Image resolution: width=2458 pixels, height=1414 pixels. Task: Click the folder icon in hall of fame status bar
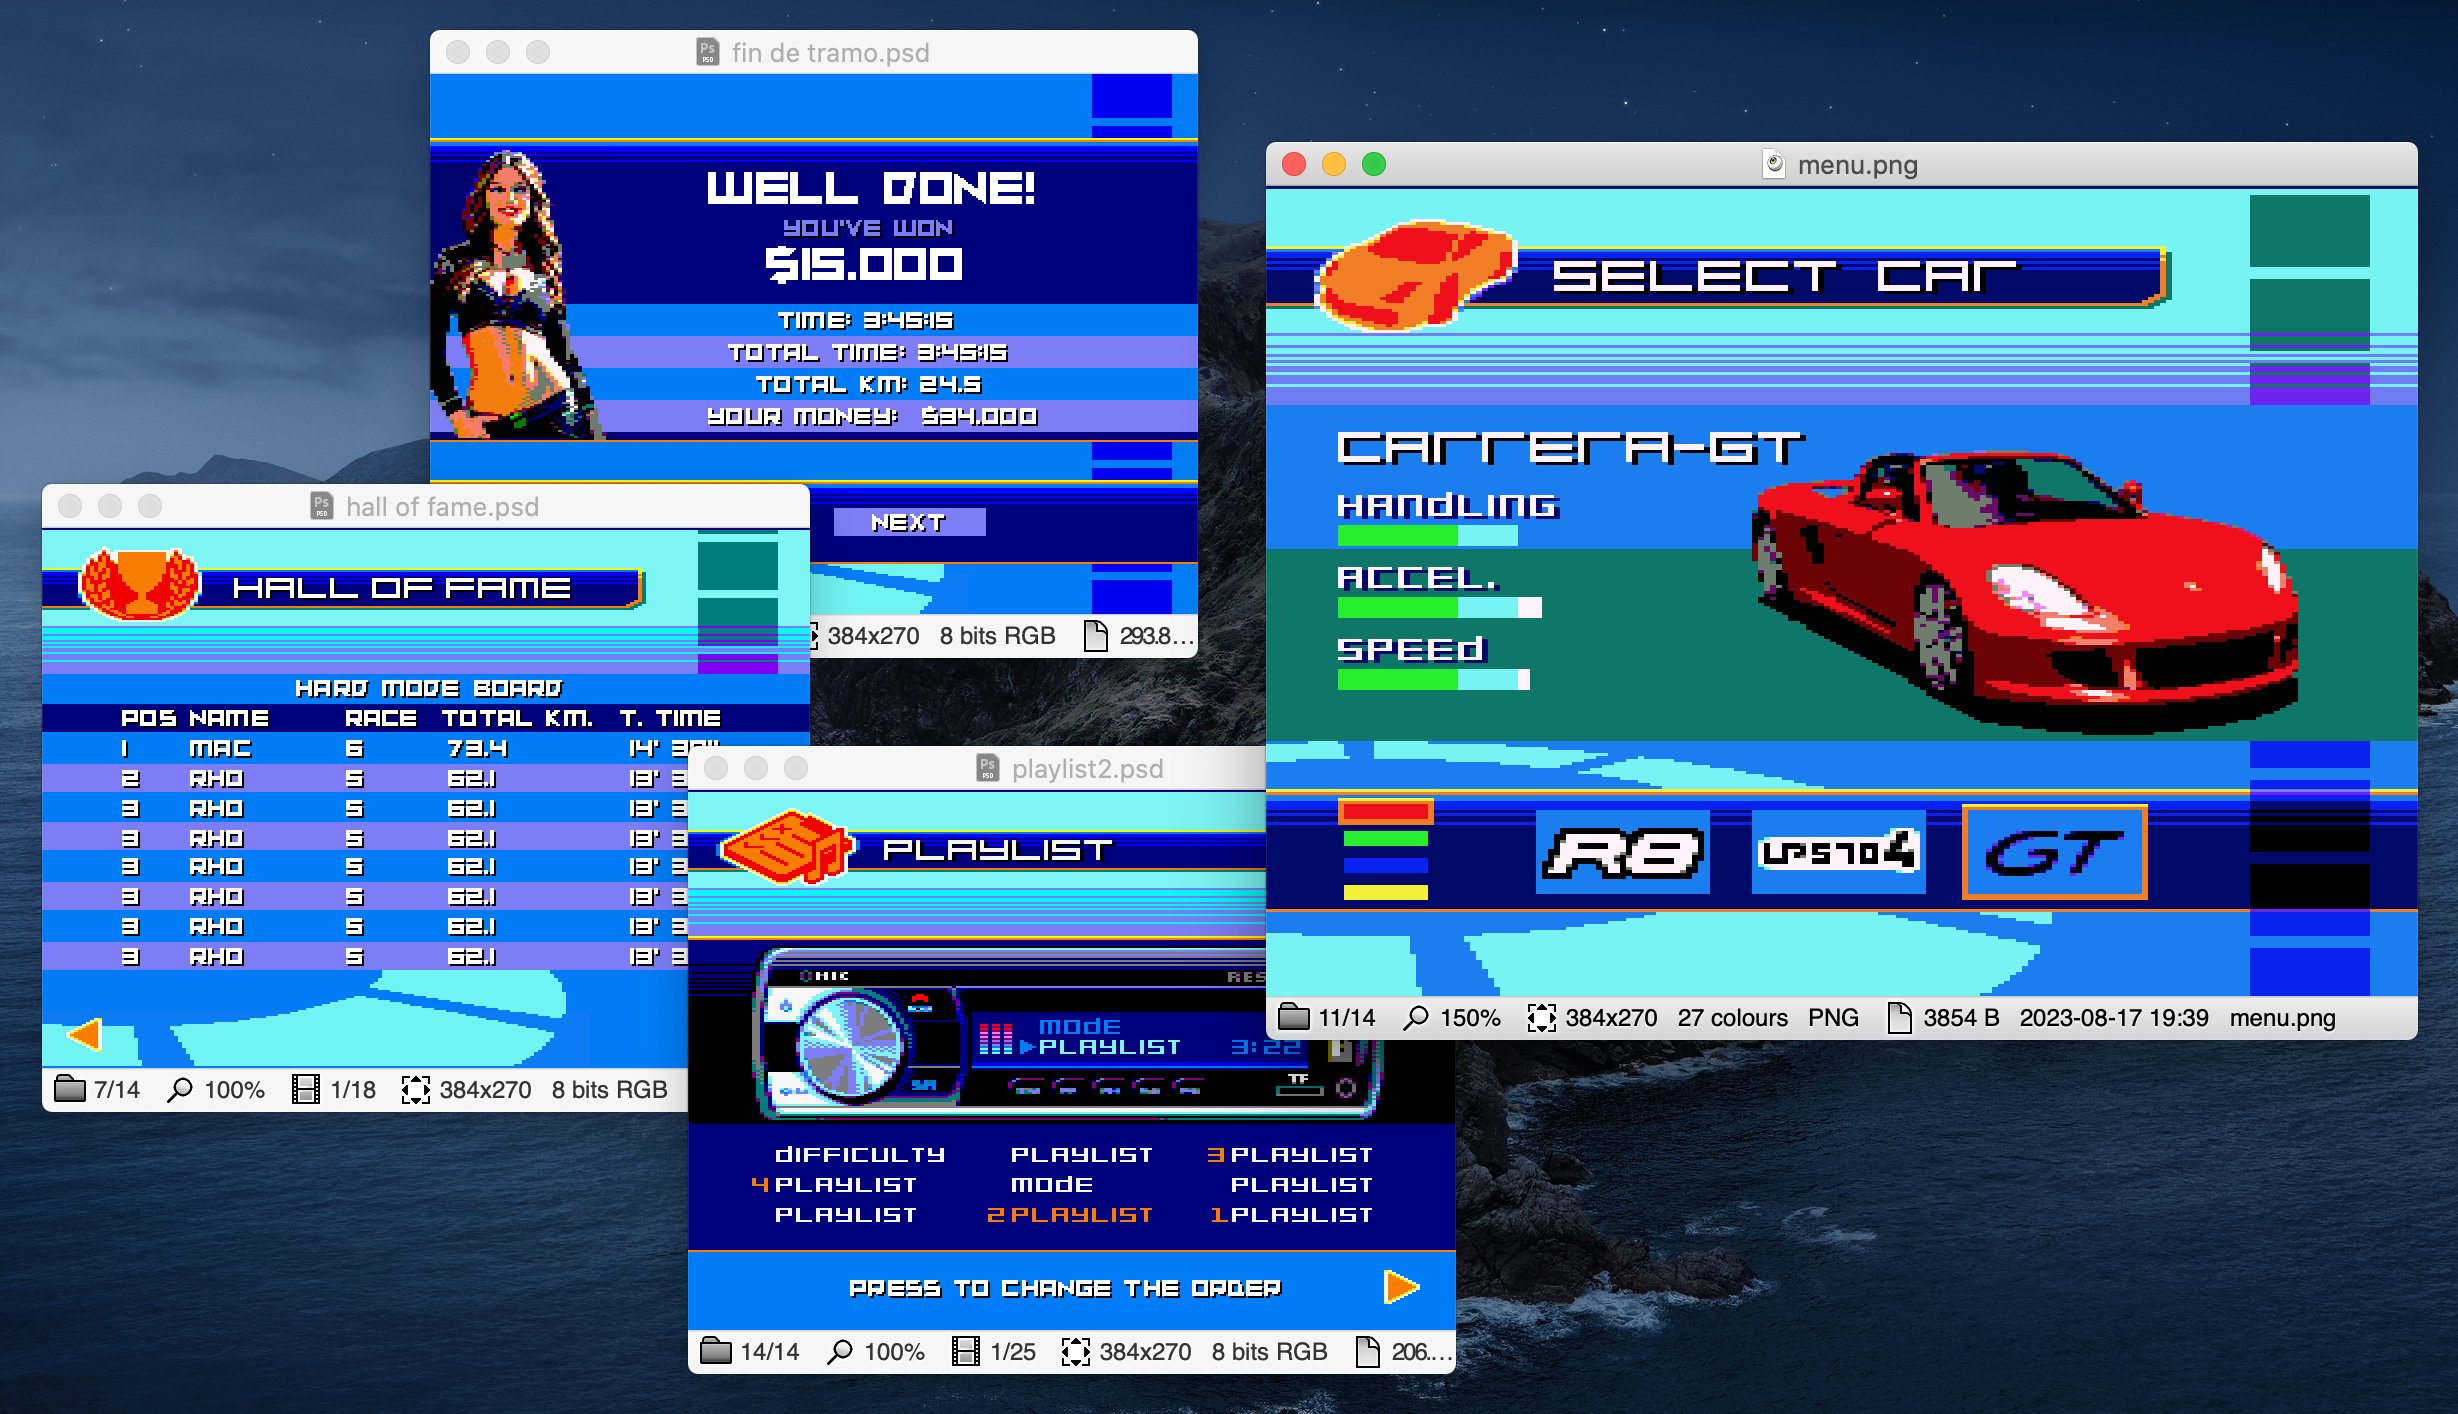69,1089
